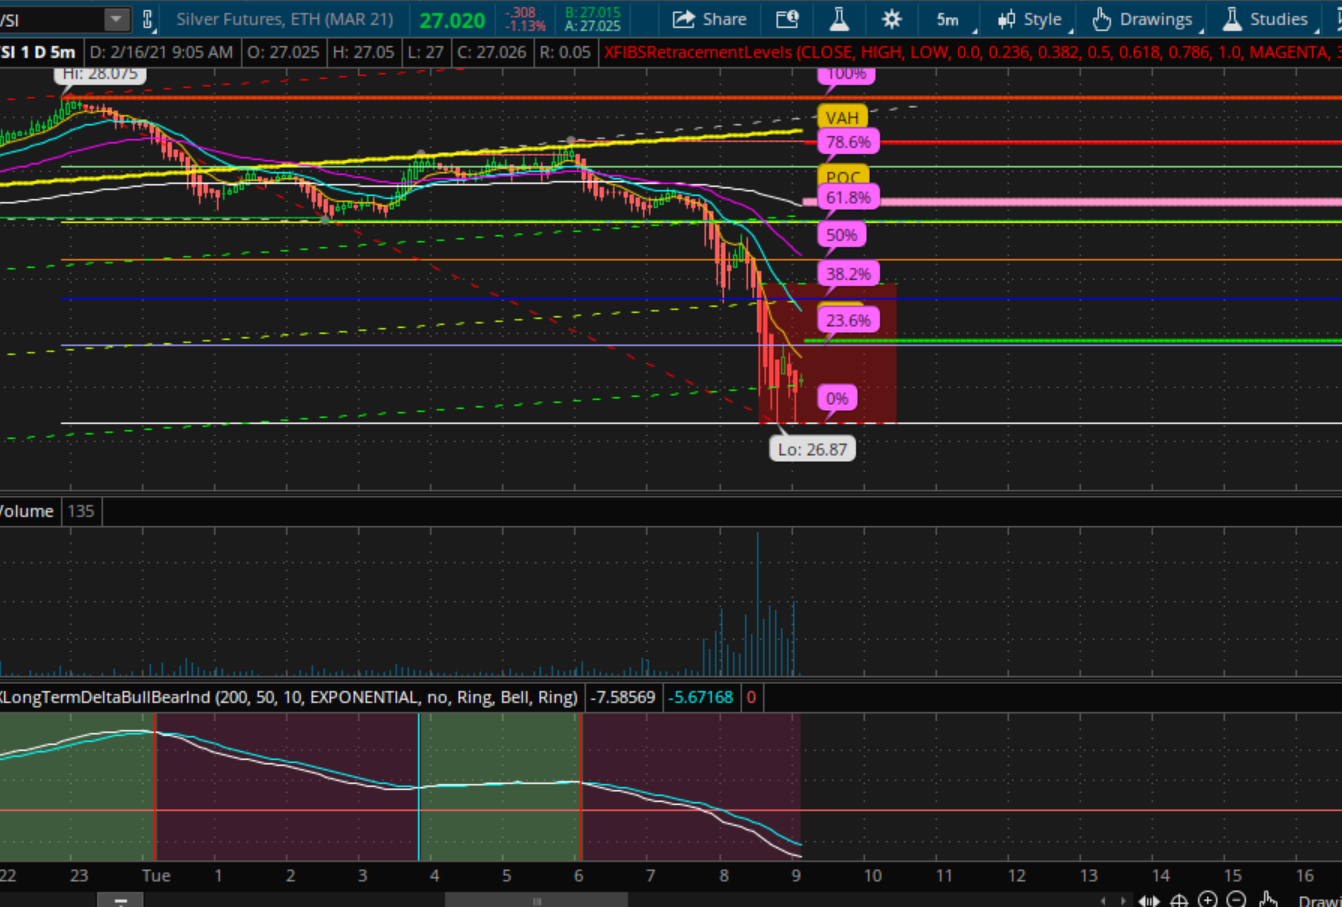Click the 50% Fibonacci level bubble
This screenshot has width=1342, height=907.
coord(841,235)
